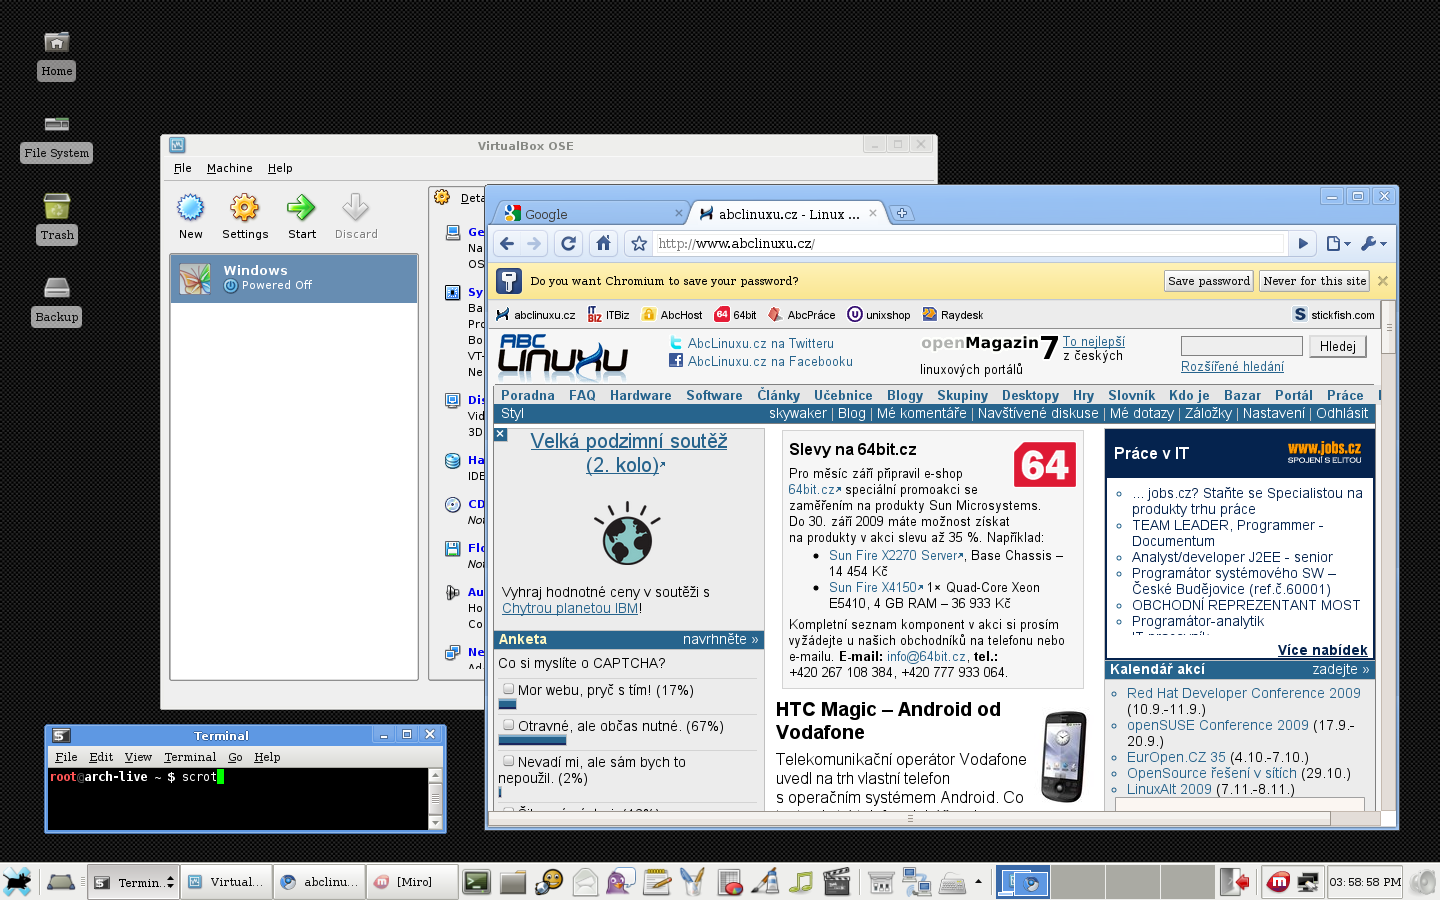The width and height of the screenshot is (1440, 900).
Task: Open File menu in VirtualBox
Action: [x=183, y=168]
